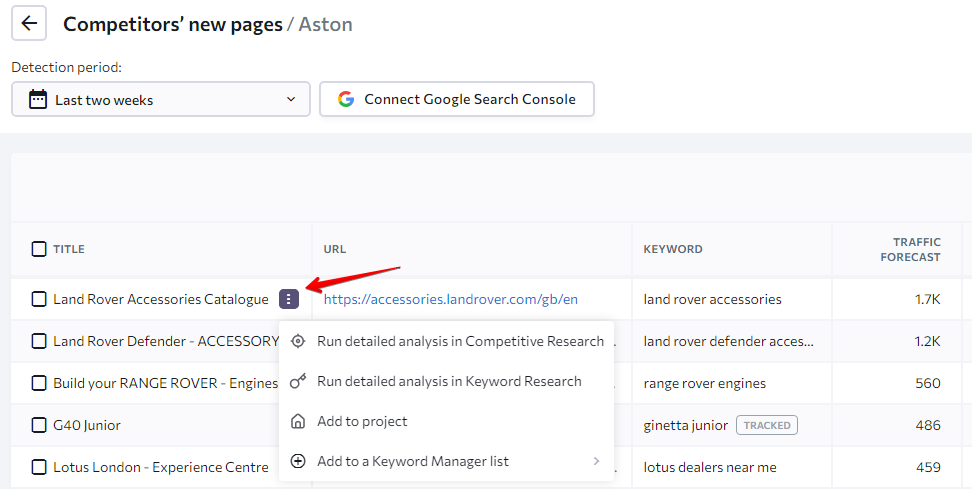Click the Aston breadcrumb text
Viewport: 972px width, 489px height.
325,24
